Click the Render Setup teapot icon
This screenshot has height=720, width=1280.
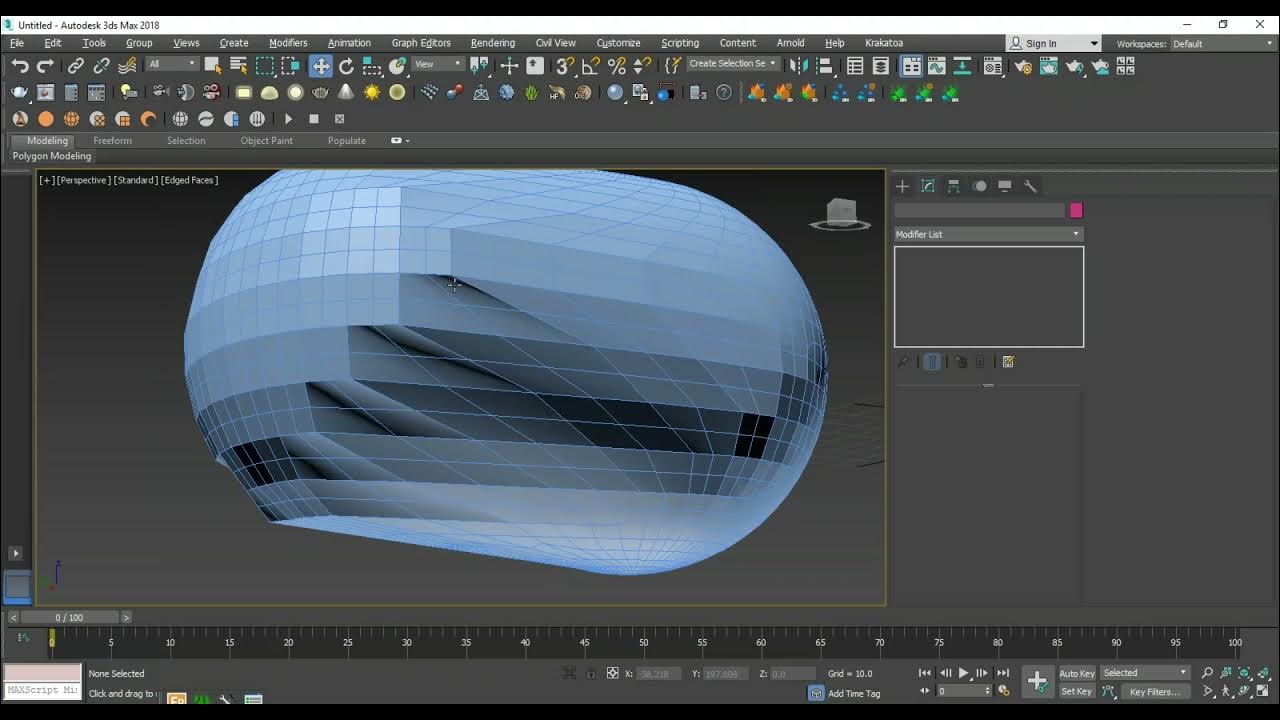[x=1023, y=66]
